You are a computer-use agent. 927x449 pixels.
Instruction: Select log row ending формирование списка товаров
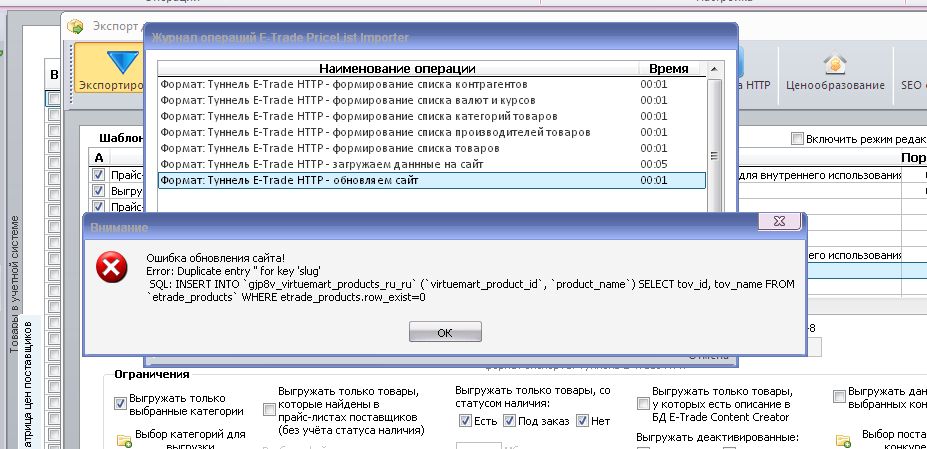(432, 148)
